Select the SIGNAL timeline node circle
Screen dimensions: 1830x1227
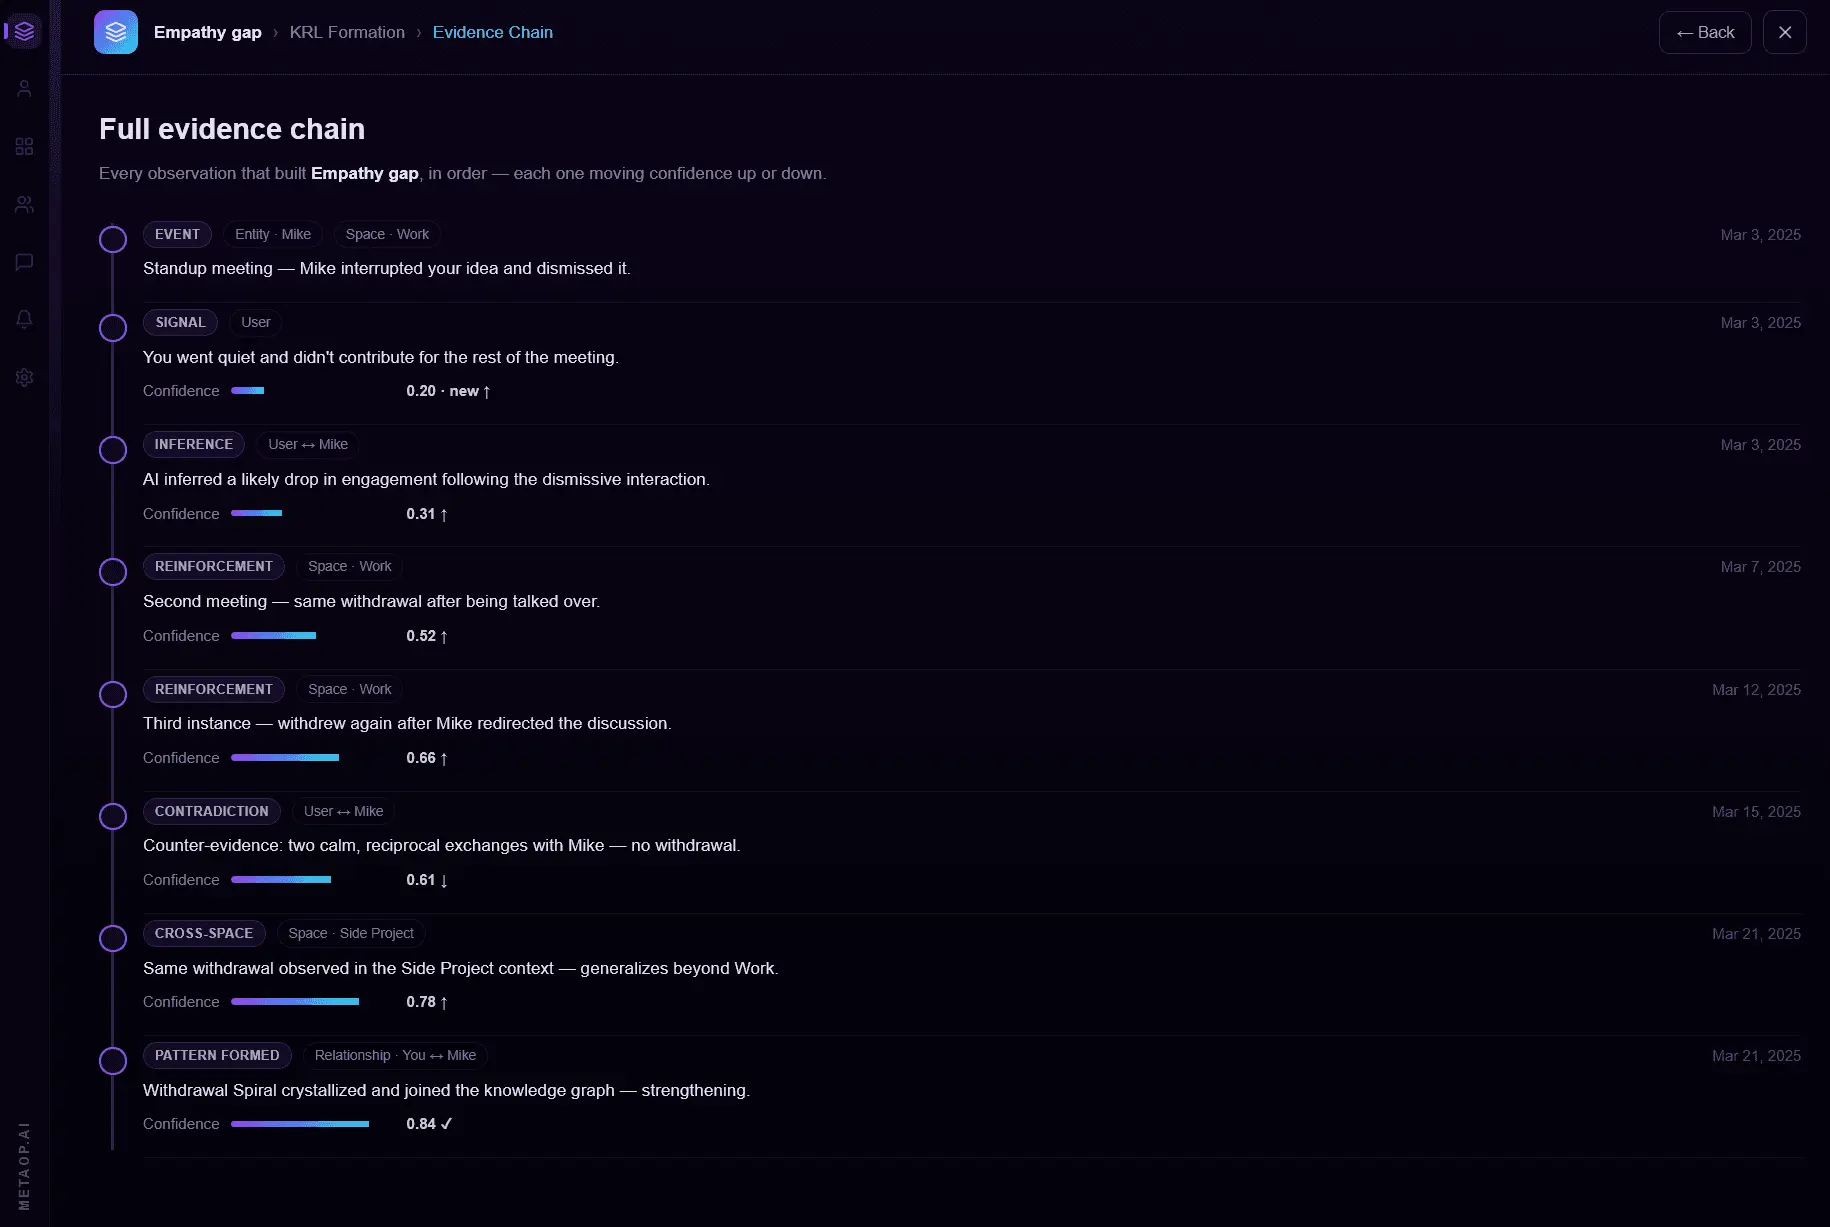113,328
